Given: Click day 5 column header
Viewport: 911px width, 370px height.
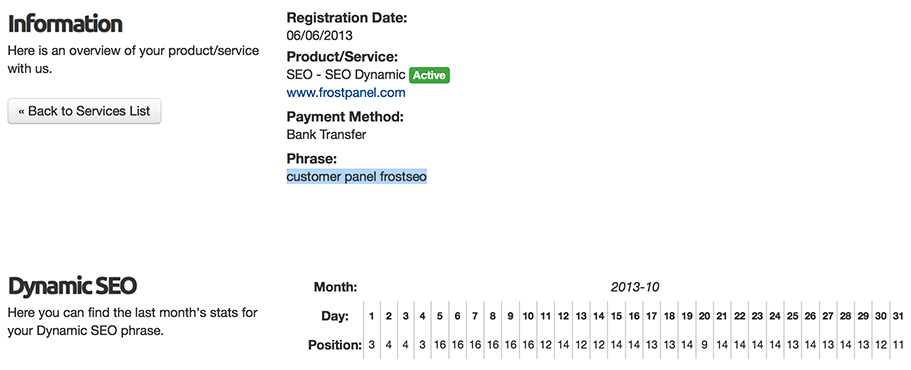Looking at the screenshot, I should tap(440, 317).
